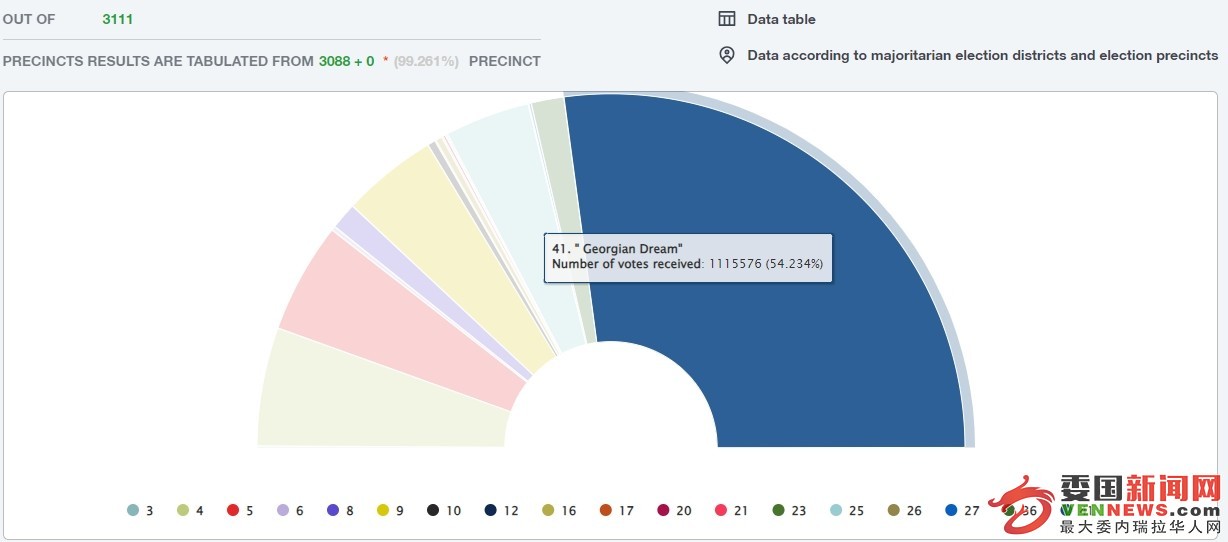Click the Data table grid icon

(727, 19)
